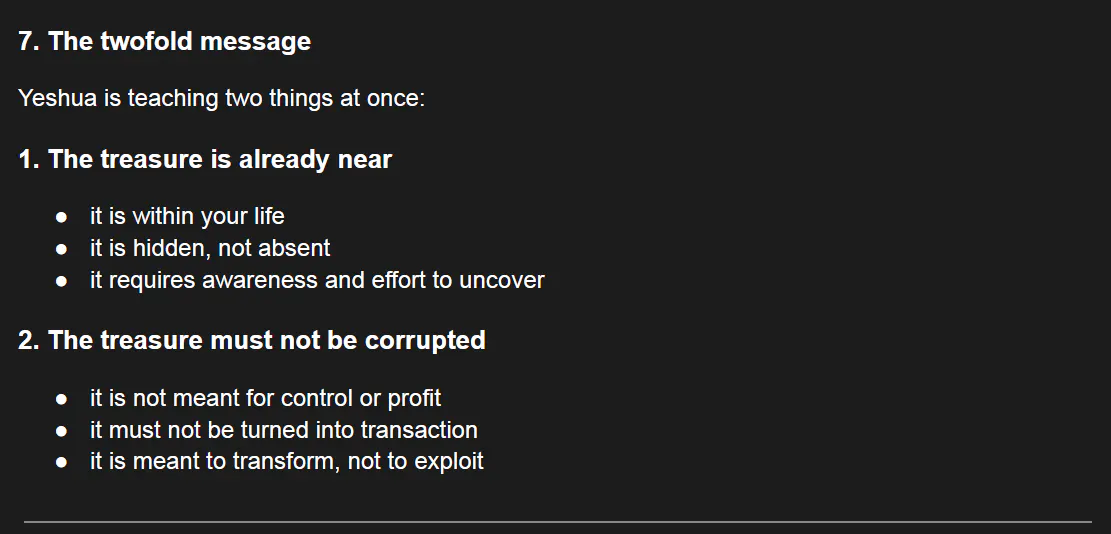The image size is (1111, 534).
Task: Click the bullet dot before "it is hidden, not absent"
Action: [x=62, y=249]
